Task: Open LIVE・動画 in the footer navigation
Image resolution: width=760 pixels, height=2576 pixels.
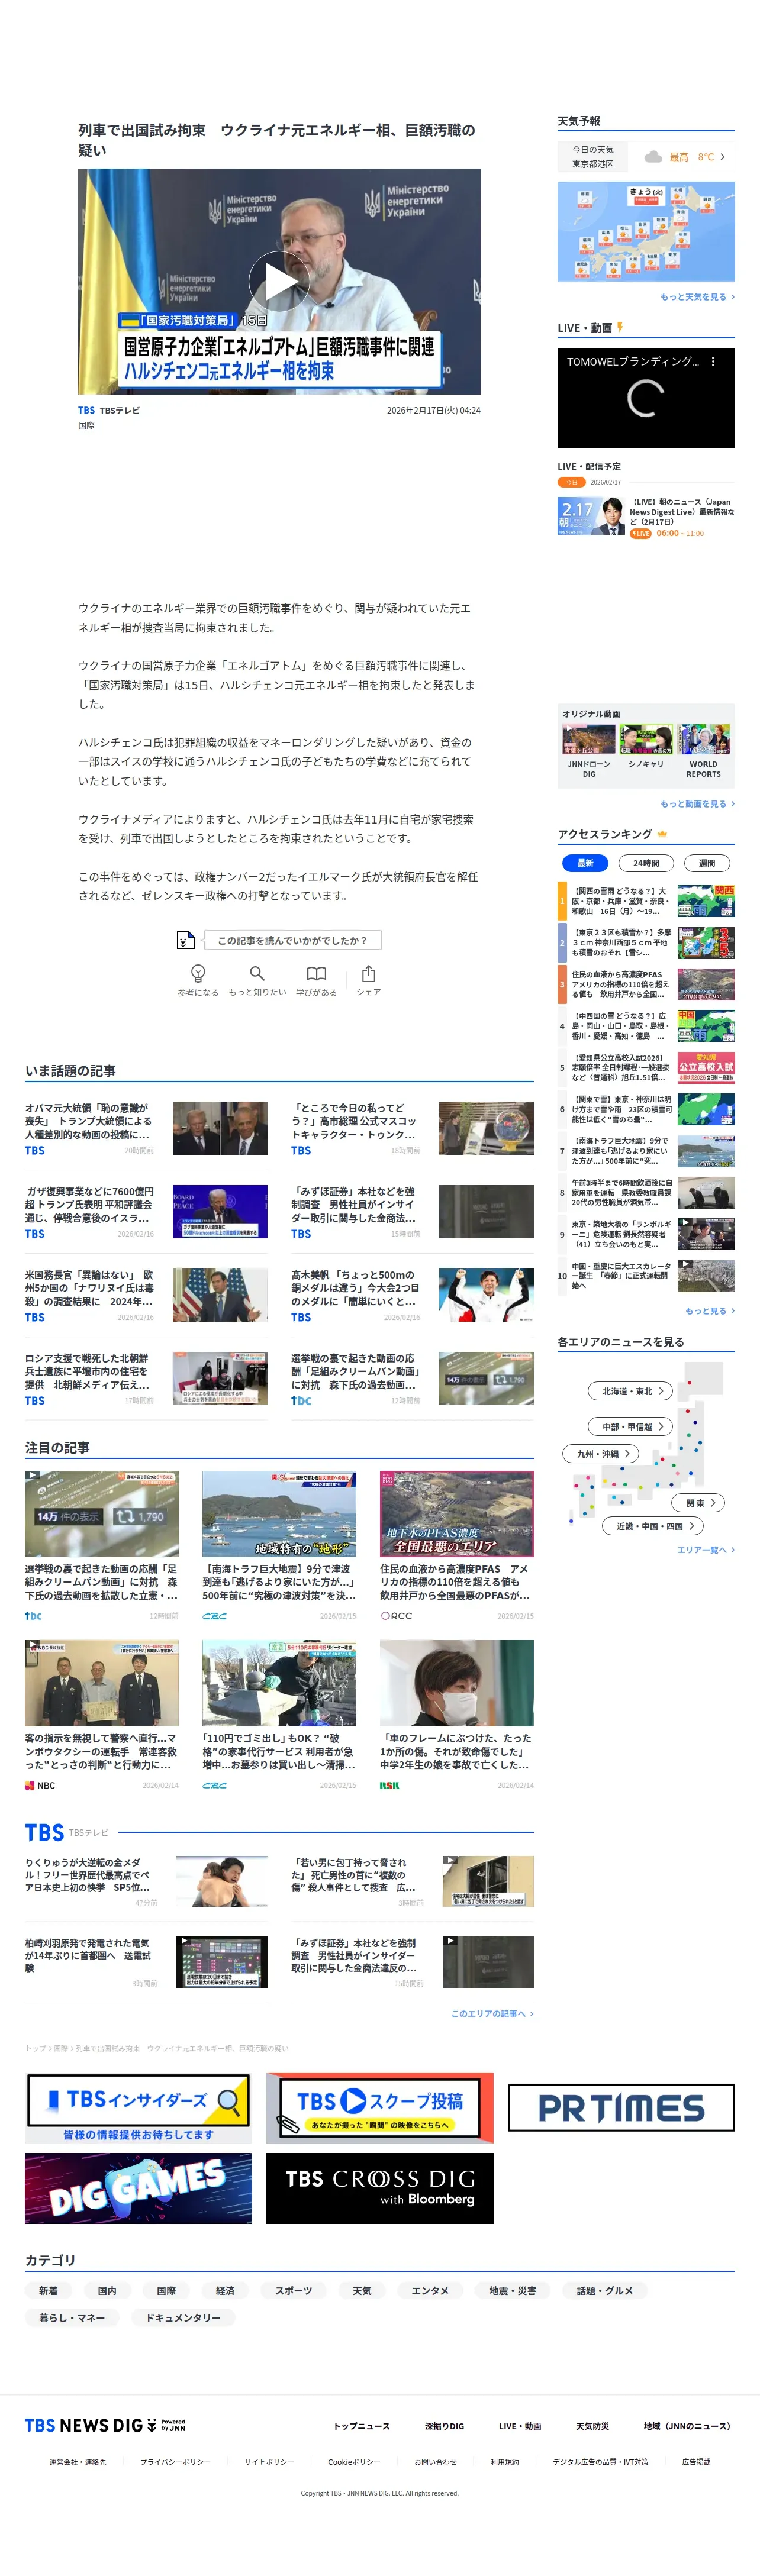Action: tap(520, 2426)
